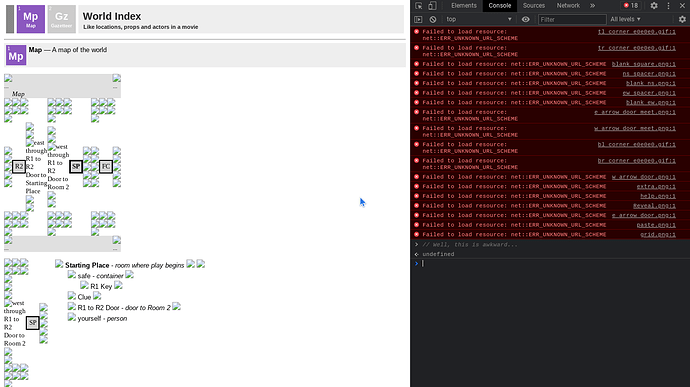
Task: Clear the console with the clear icon
Action: (433, 19)
